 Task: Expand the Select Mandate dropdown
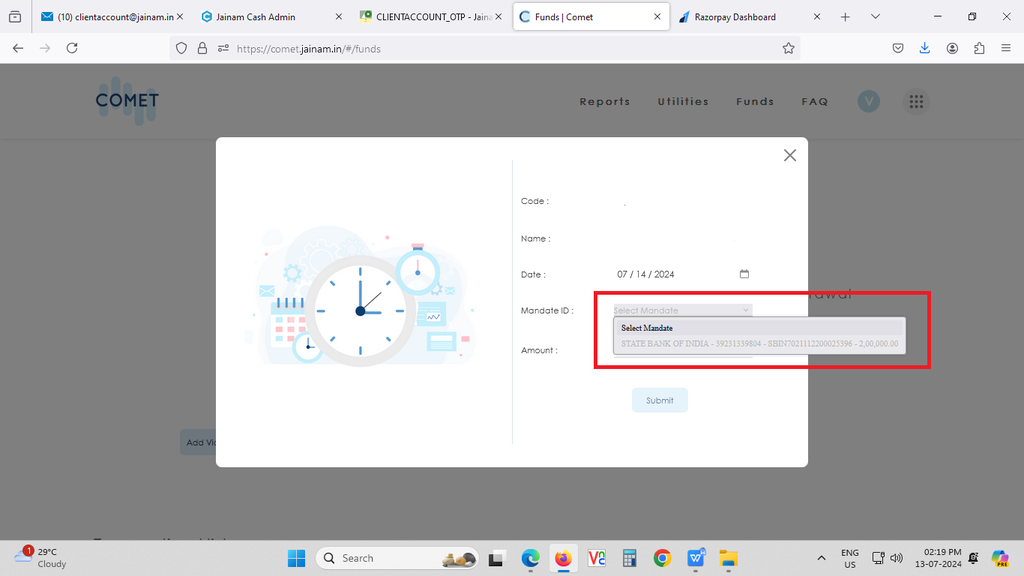click(x=682, y=311)
